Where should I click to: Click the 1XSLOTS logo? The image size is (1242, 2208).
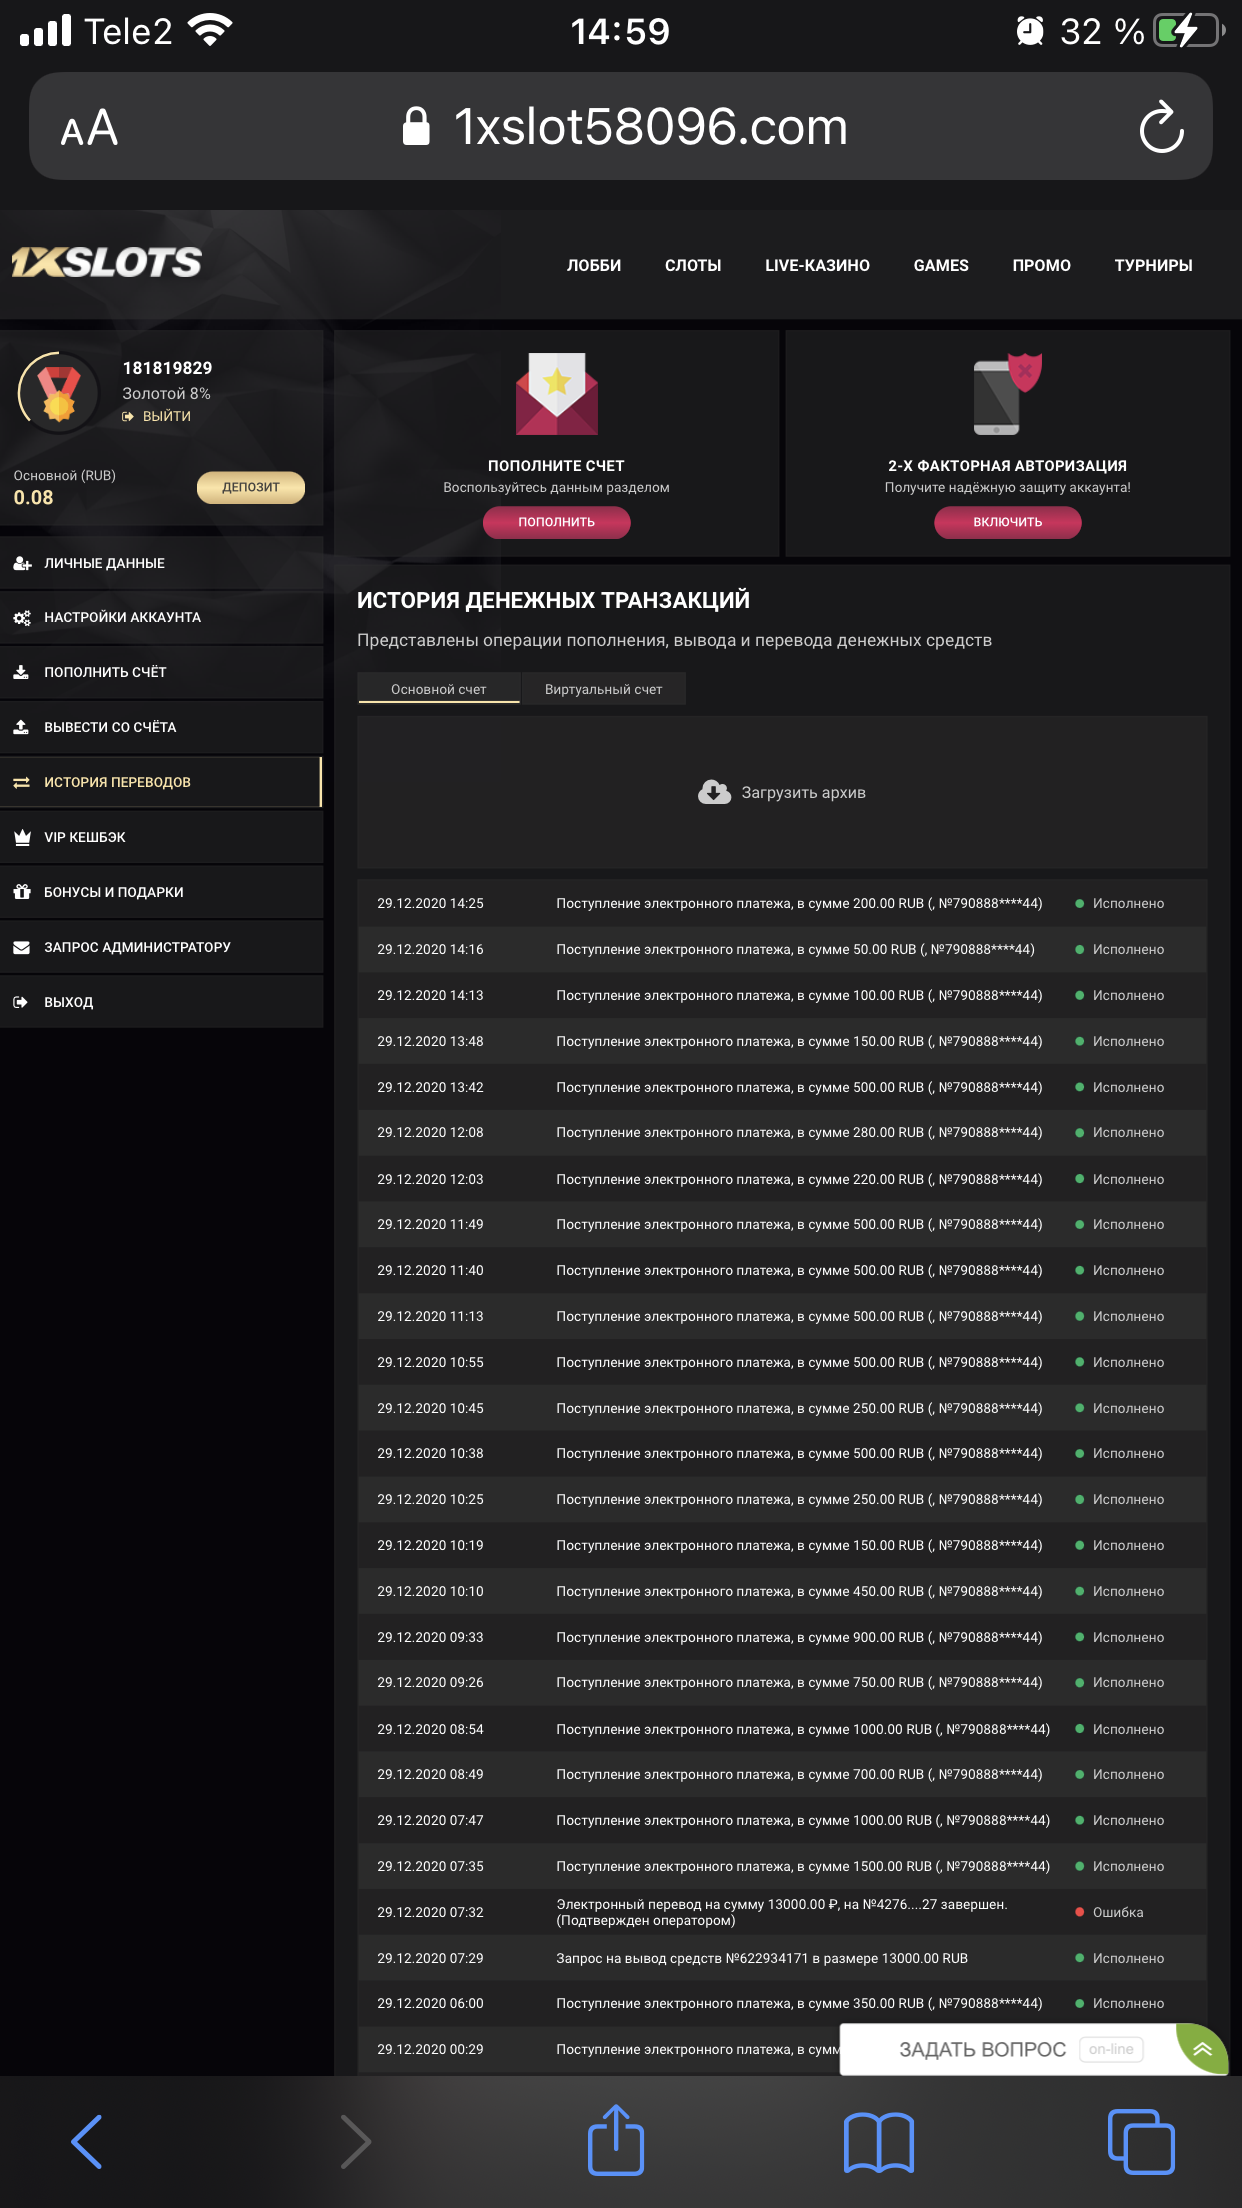point(106,262)
